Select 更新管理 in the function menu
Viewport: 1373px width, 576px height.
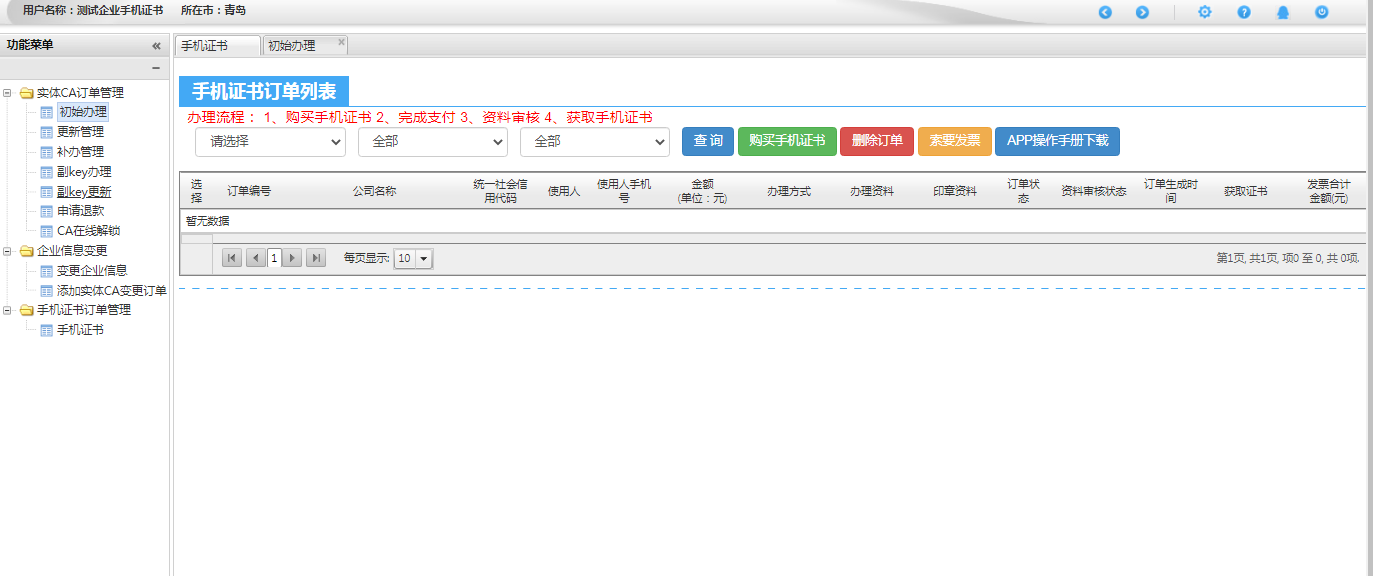tap(80, 132)
